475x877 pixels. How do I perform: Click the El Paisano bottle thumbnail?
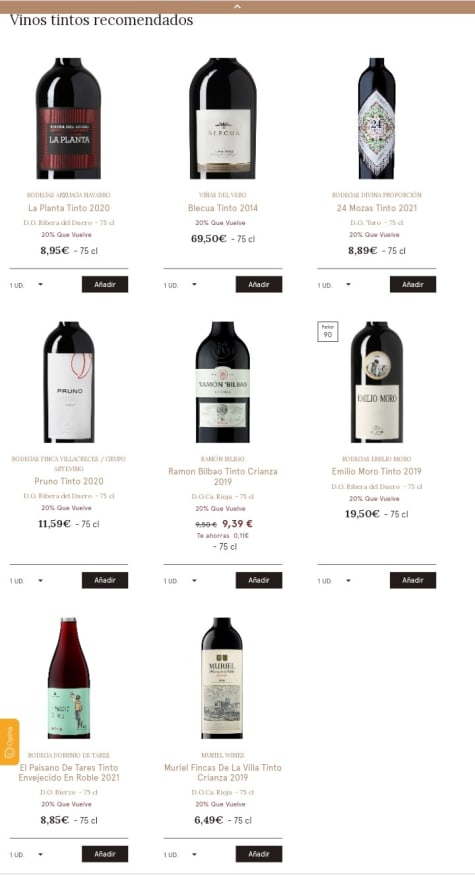69,678
